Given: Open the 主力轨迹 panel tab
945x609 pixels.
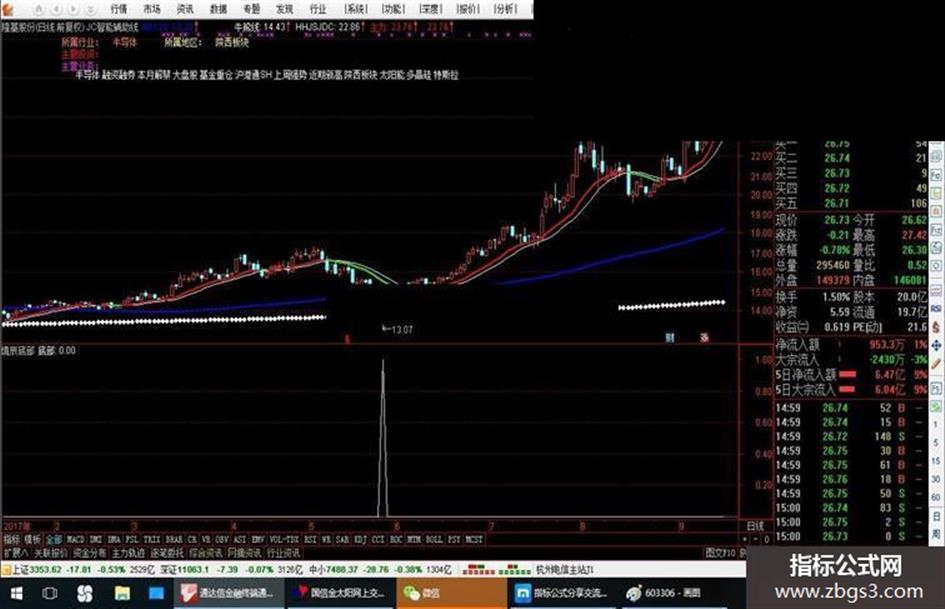Looking at the screenshot, I should (x=128, y=552).
